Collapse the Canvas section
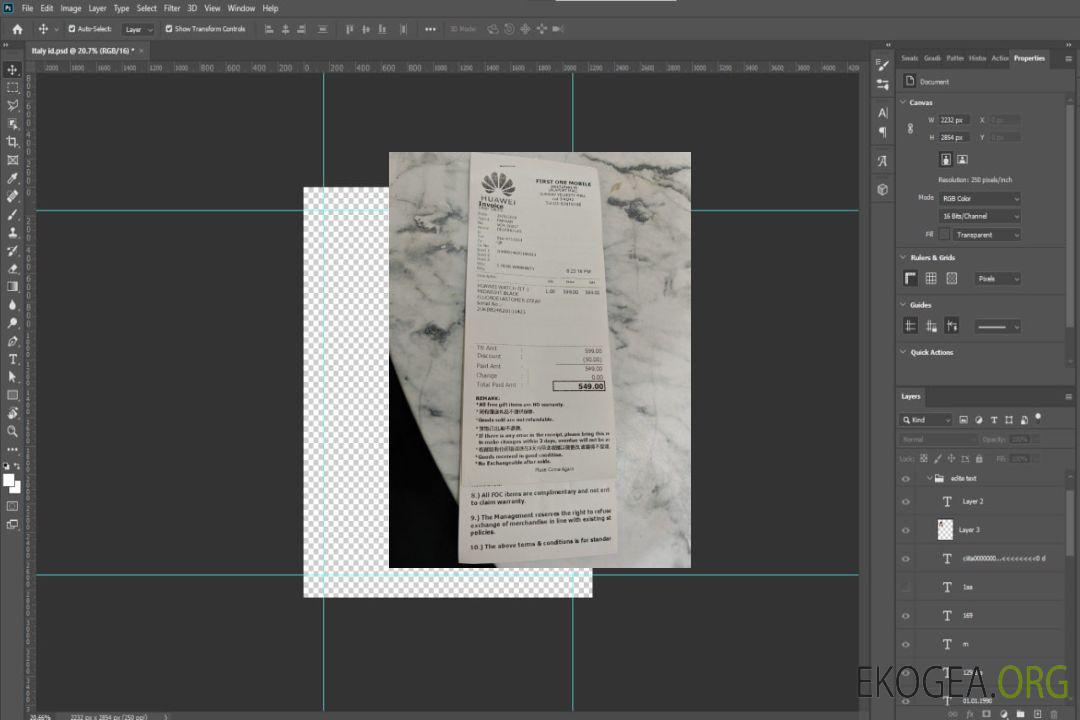Viewport: 1080px width, 720px height. click(x=904, y=102)
